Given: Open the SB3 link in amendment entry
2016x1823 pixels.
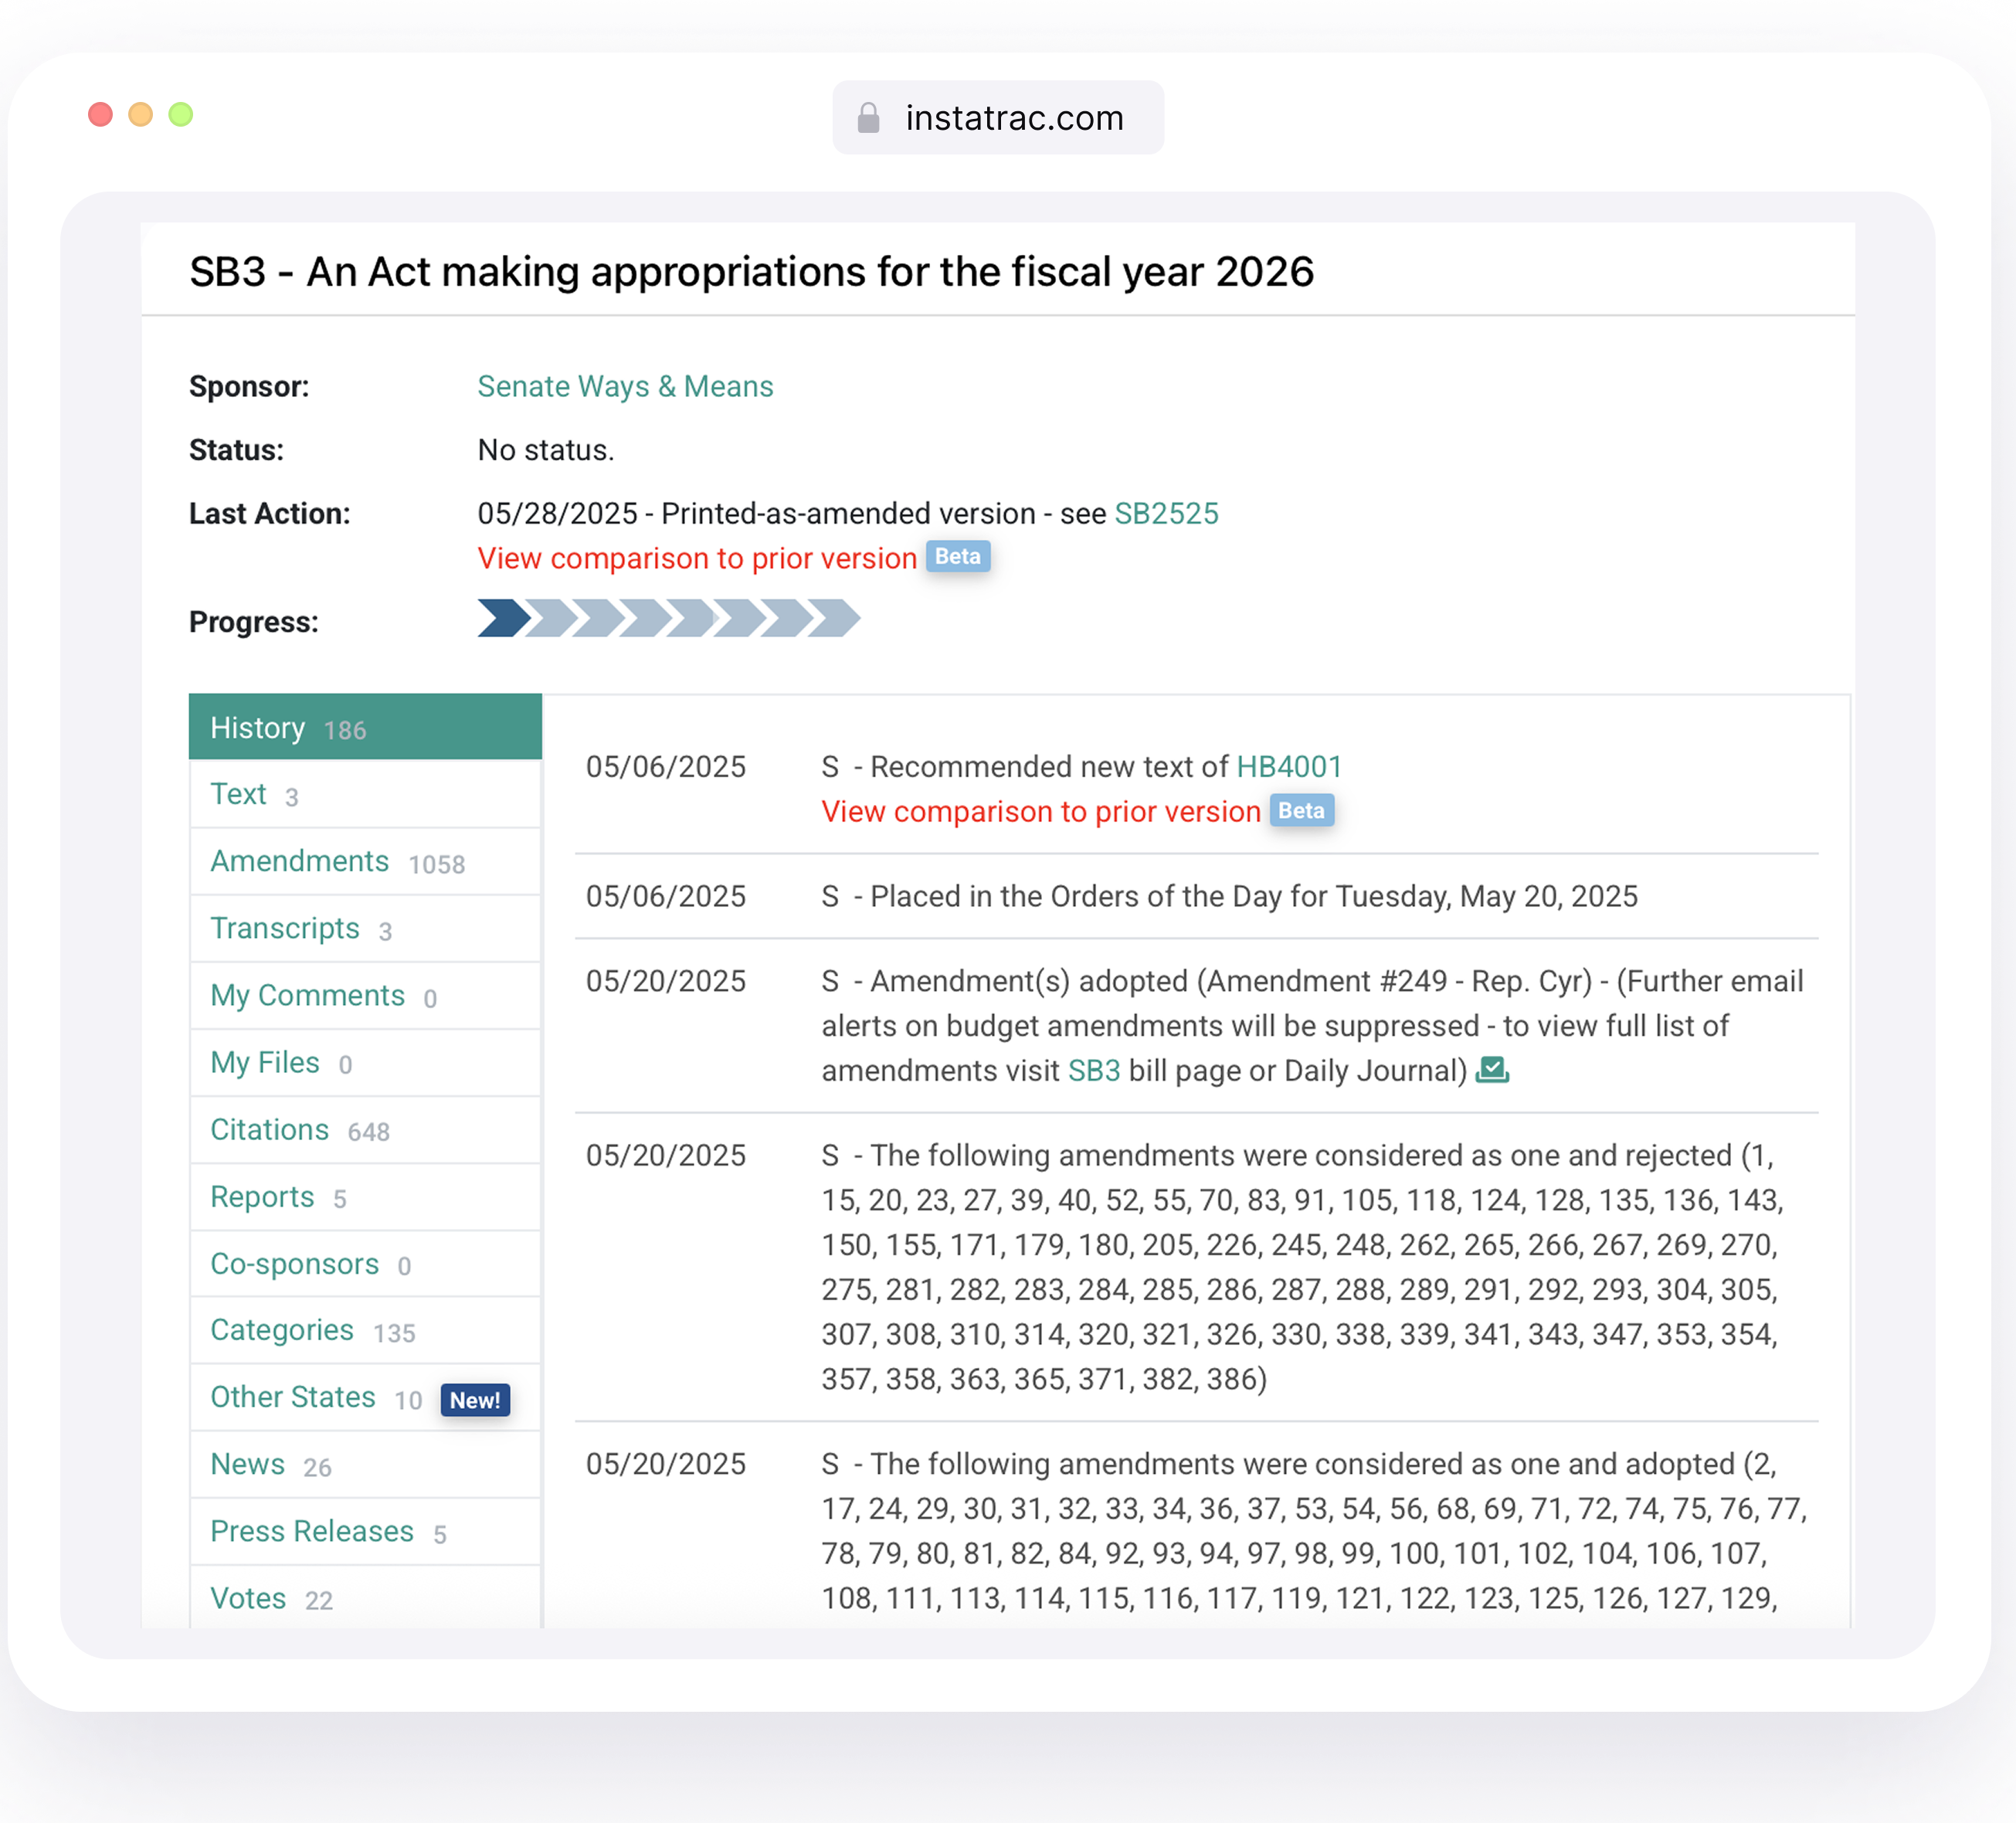Looking at the screenshot, I should tap(1094, 1070).
